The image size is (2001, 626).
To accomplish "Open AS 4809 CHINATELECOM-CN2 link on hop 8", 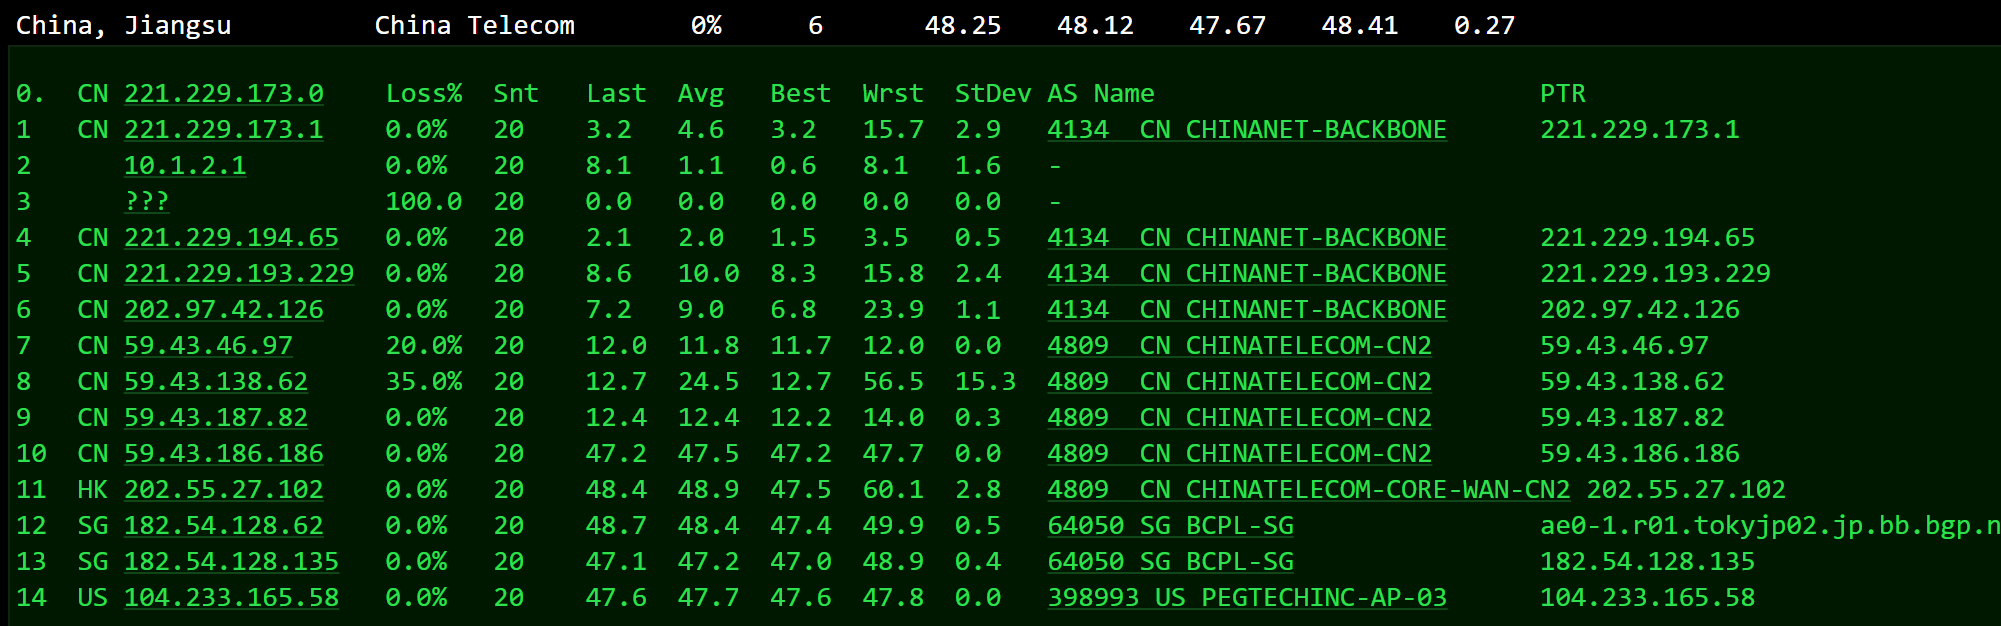I will 1240,382.
